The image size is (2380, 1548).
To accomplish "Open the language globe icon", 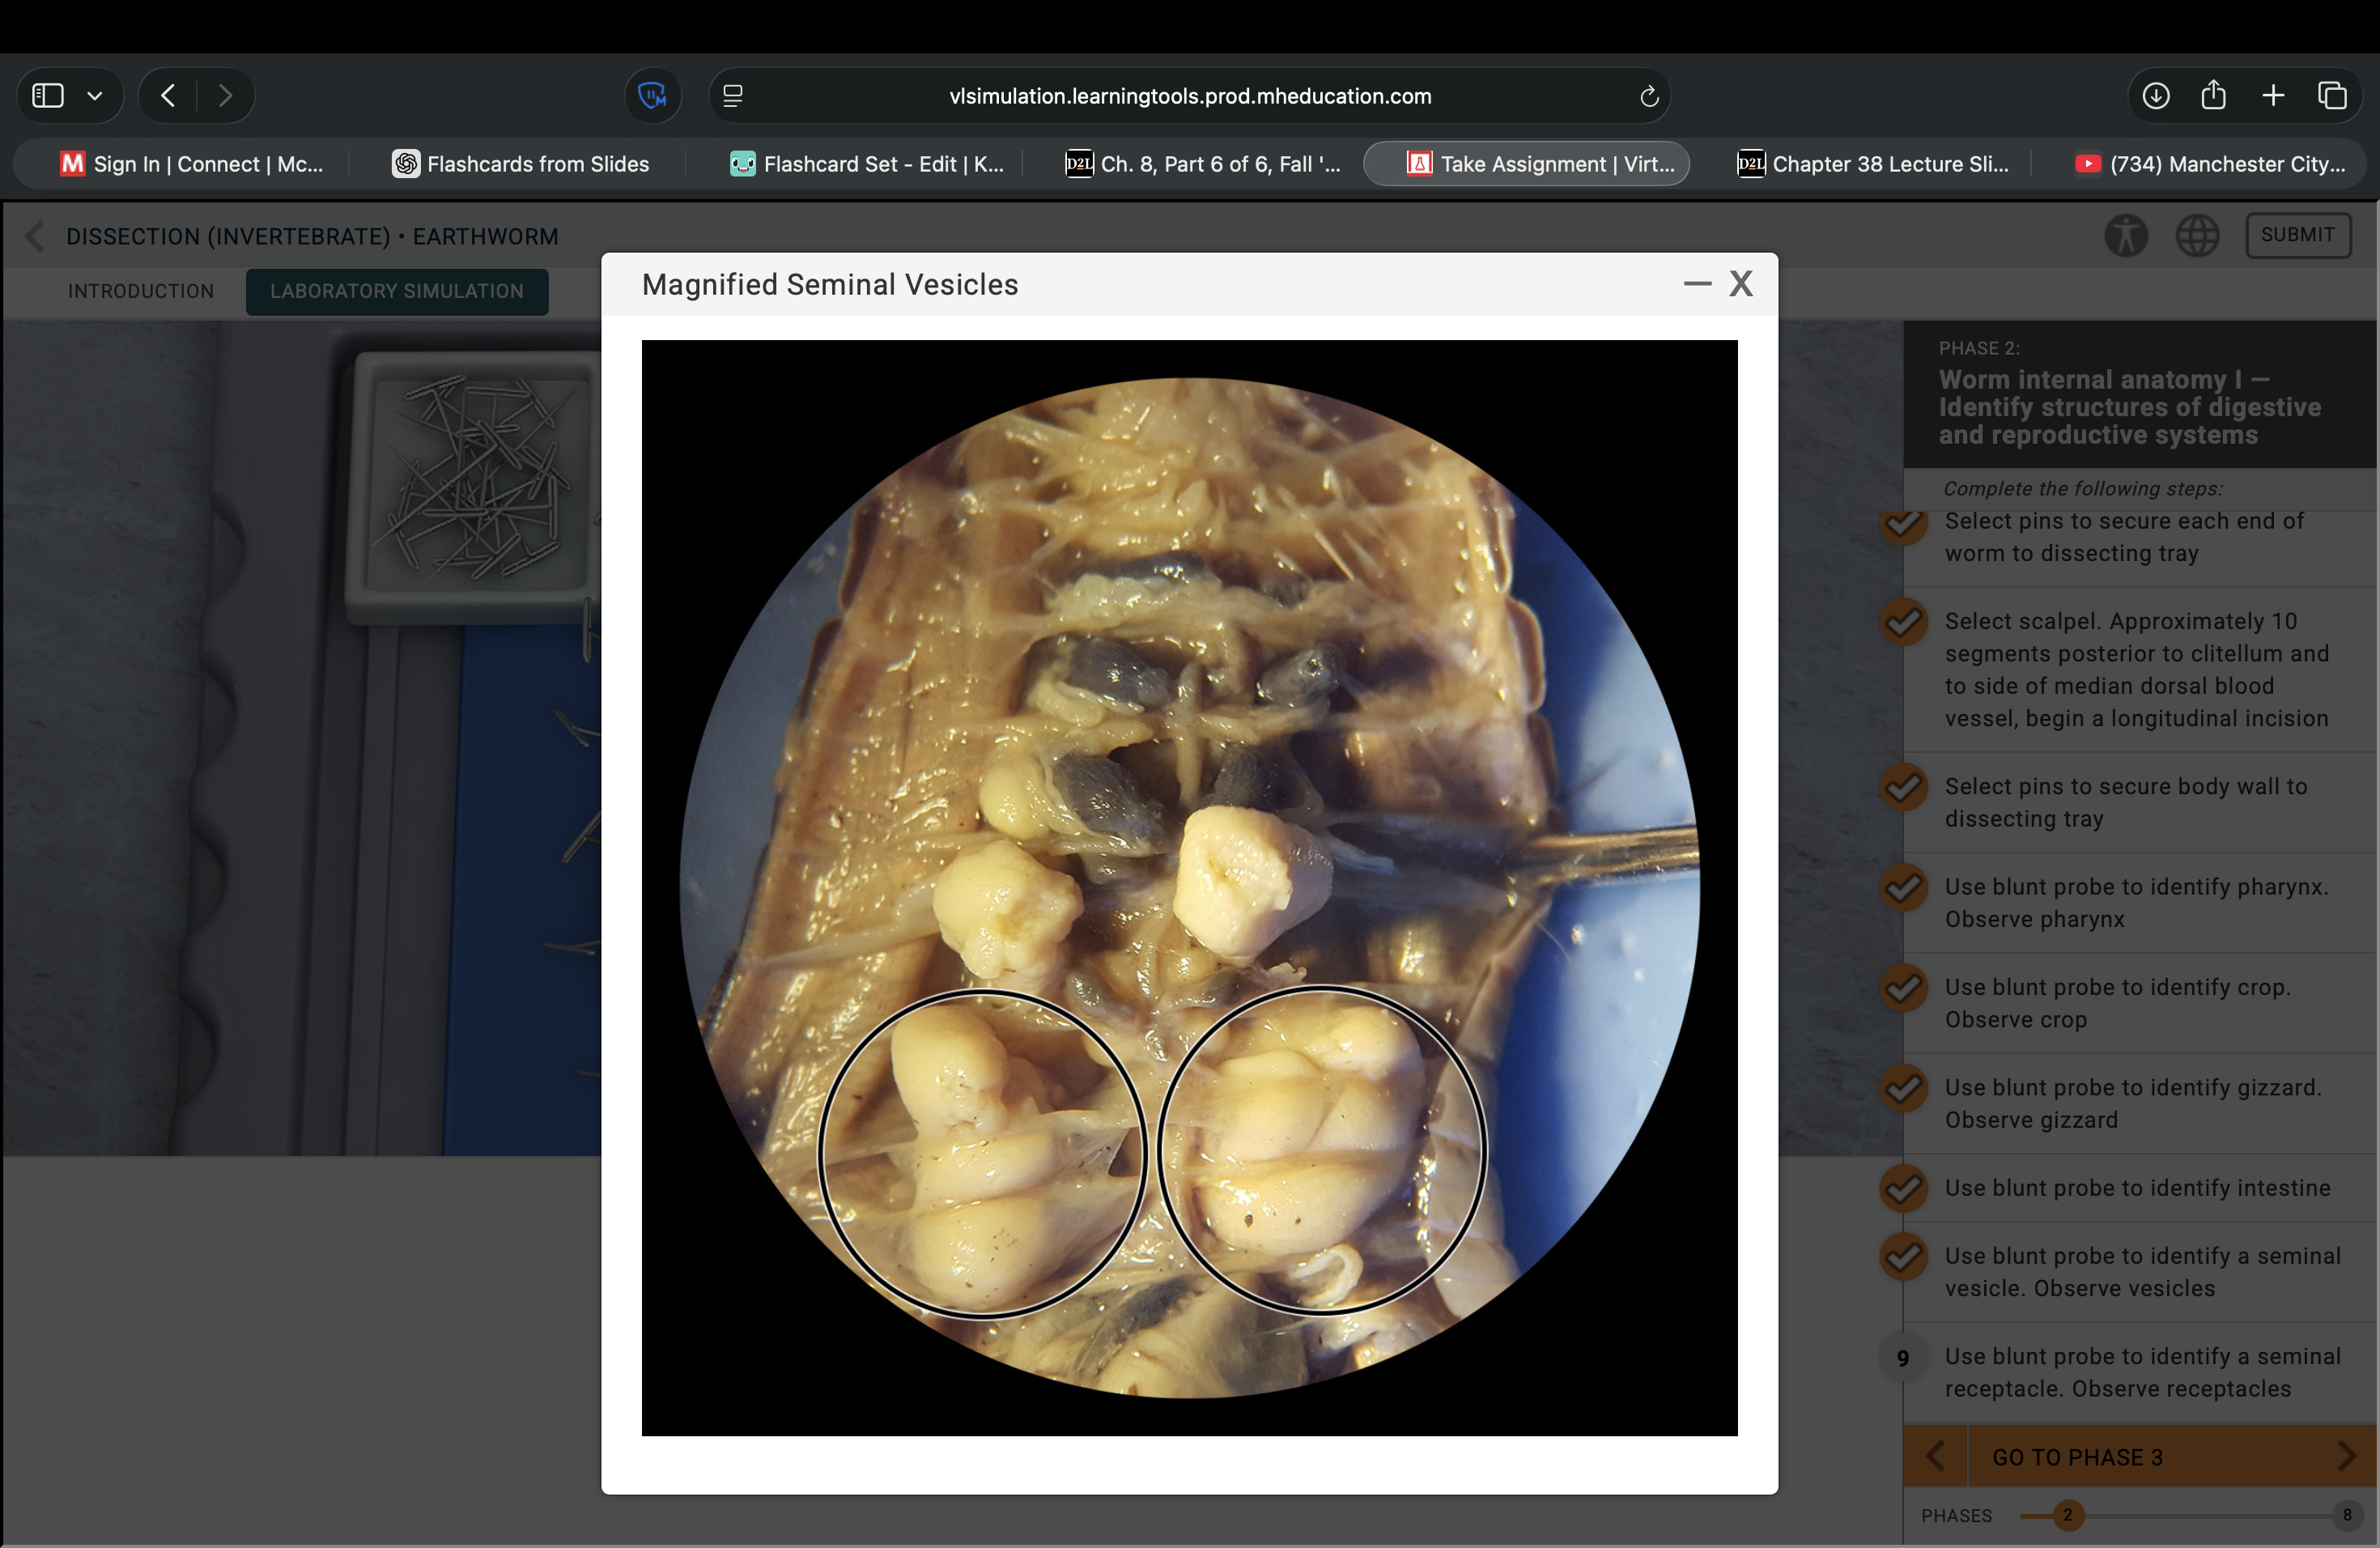I will pyautogui.click(x=2197, y=236).
